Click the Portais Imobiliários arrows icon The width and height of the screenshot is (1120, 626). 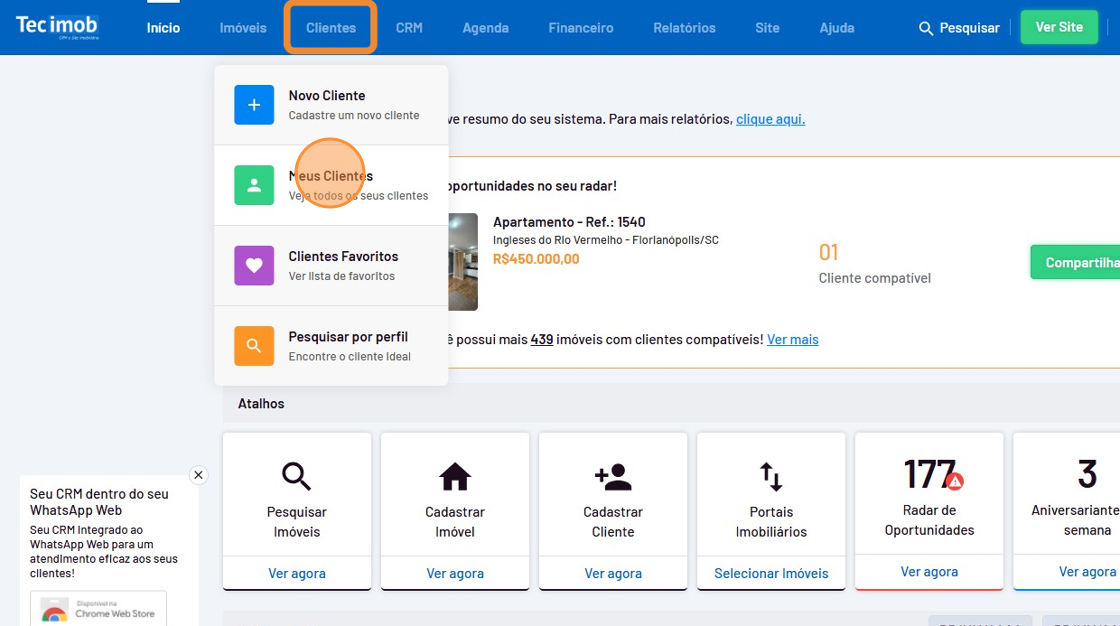[x=771, y=477]
